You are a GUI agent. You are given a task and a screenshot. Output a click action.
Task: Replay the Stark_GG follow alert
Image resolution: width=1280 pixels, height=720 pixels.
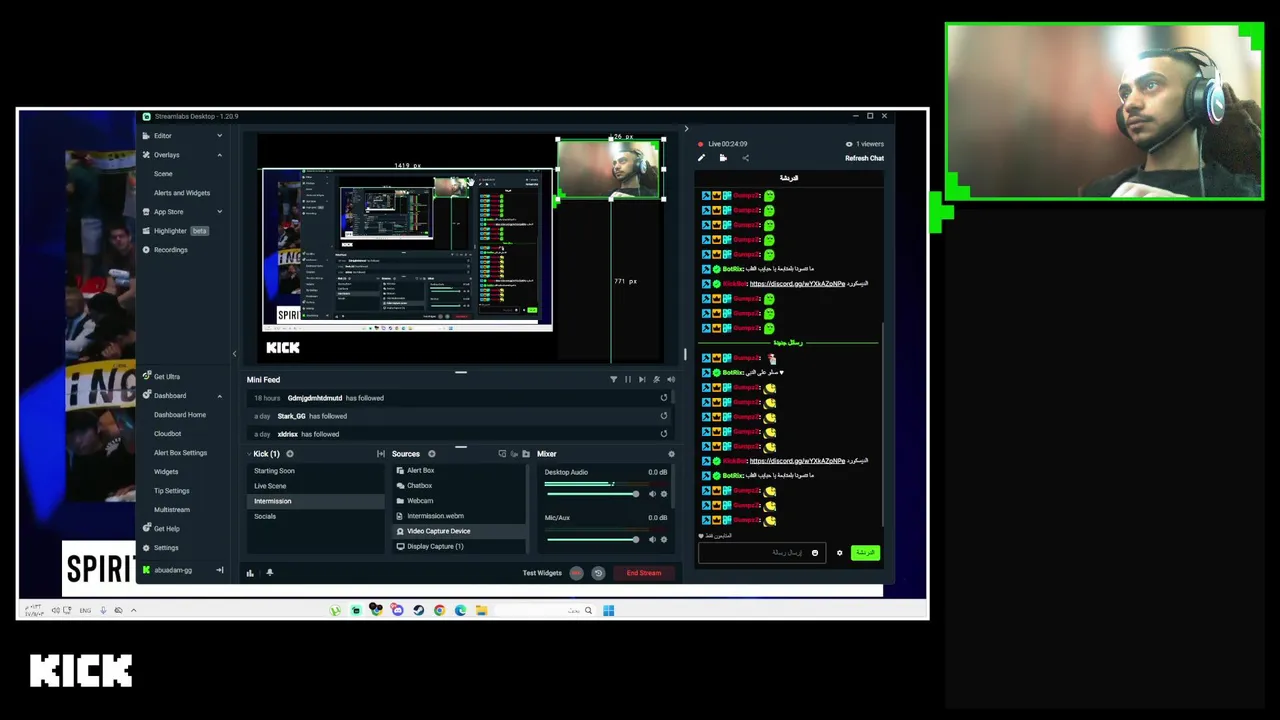coord(663,416)
